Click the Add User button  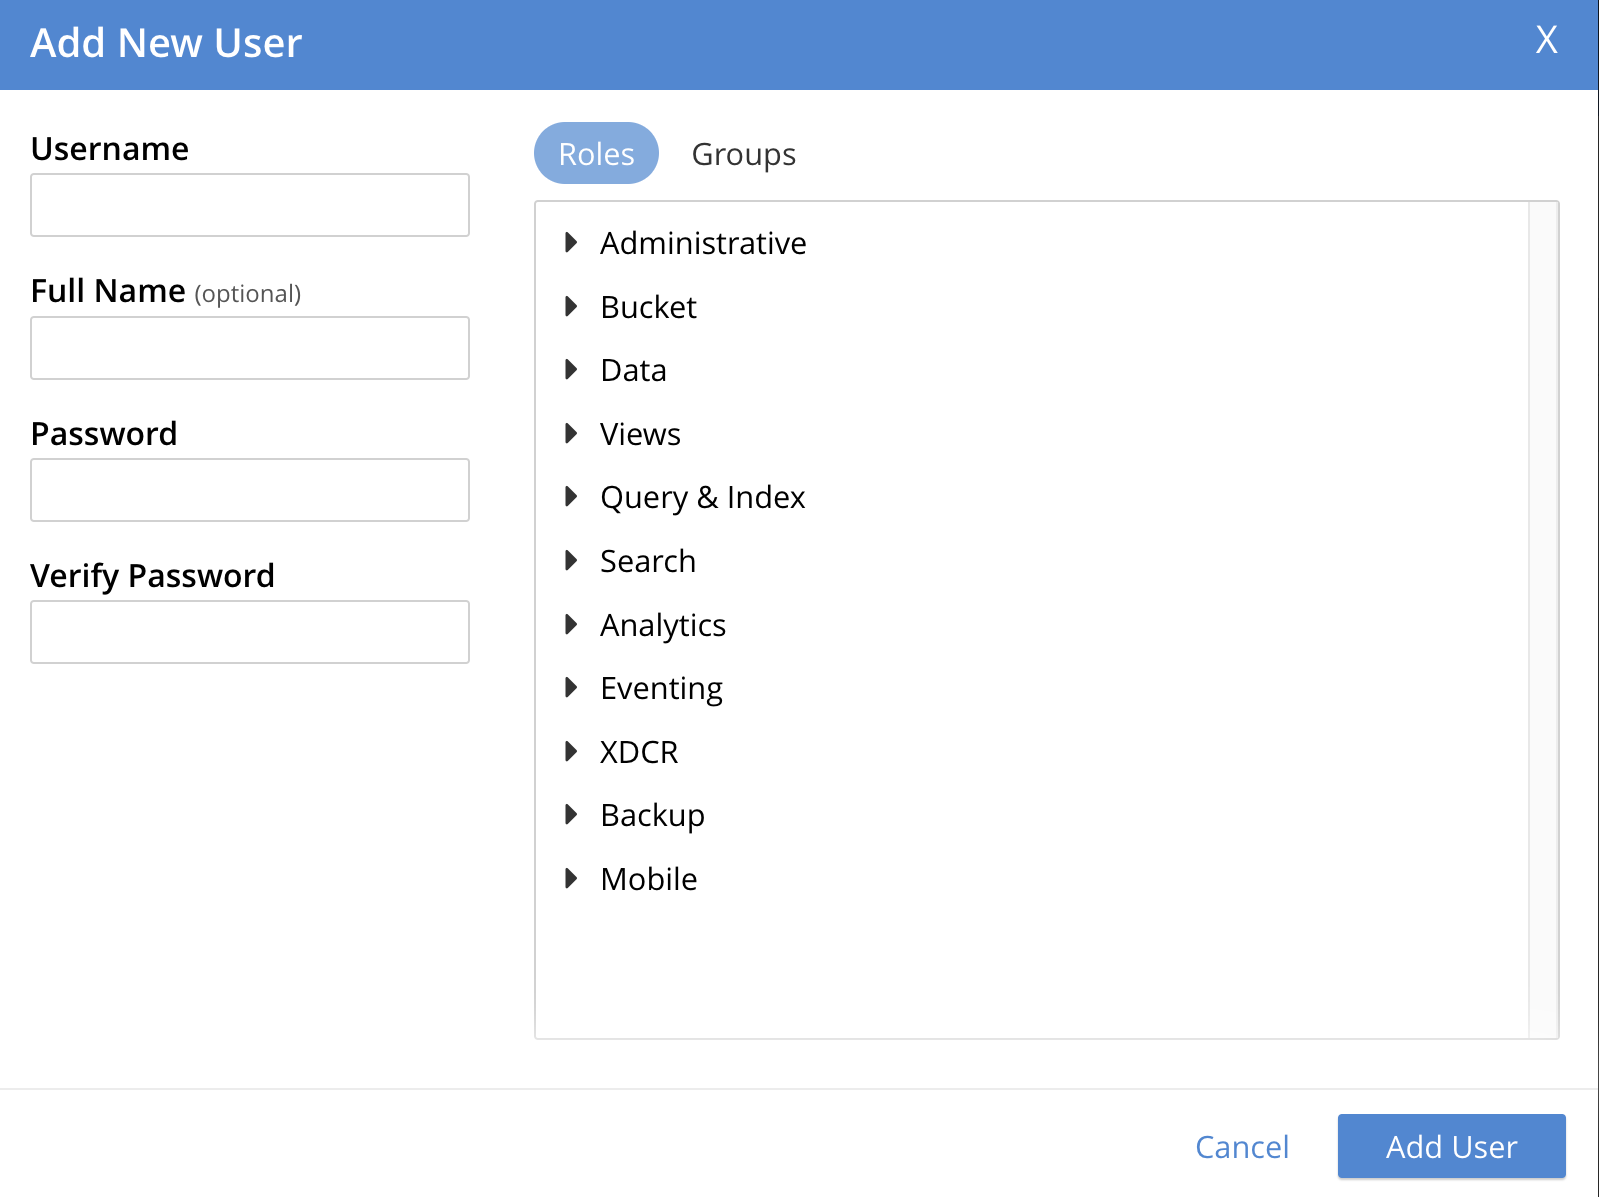point(1451,1146)
